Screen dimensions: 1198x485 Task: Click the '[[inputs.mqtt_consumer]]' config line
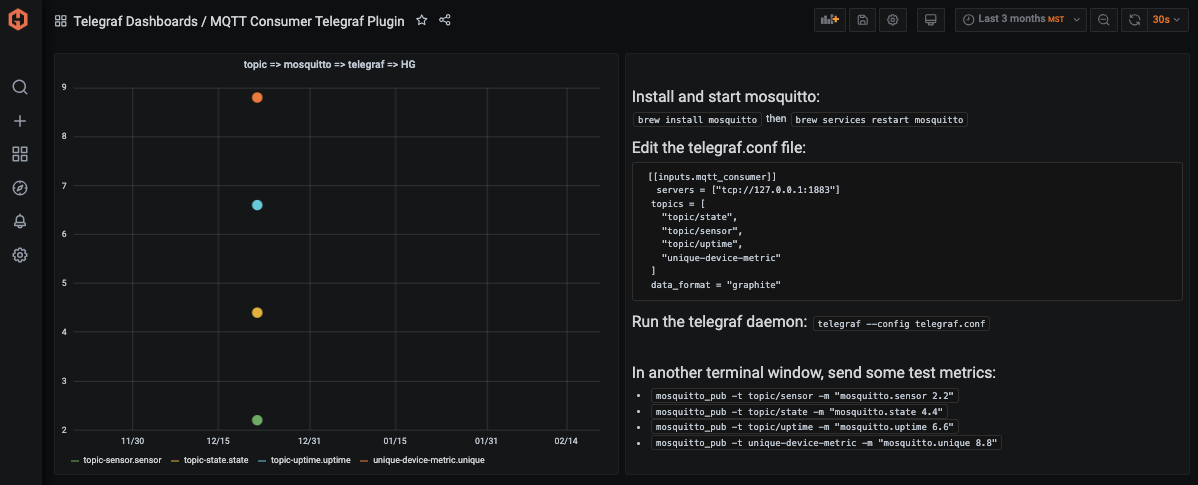click(711, 176)
